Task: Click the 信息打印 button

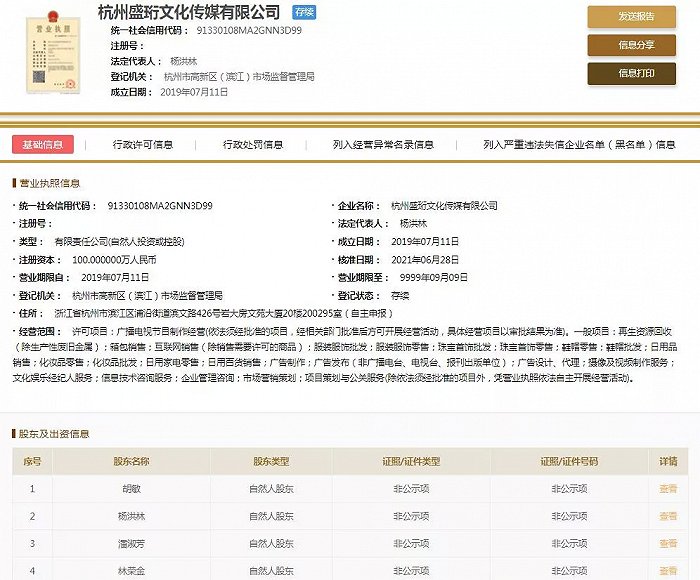Action: (631, 74)
